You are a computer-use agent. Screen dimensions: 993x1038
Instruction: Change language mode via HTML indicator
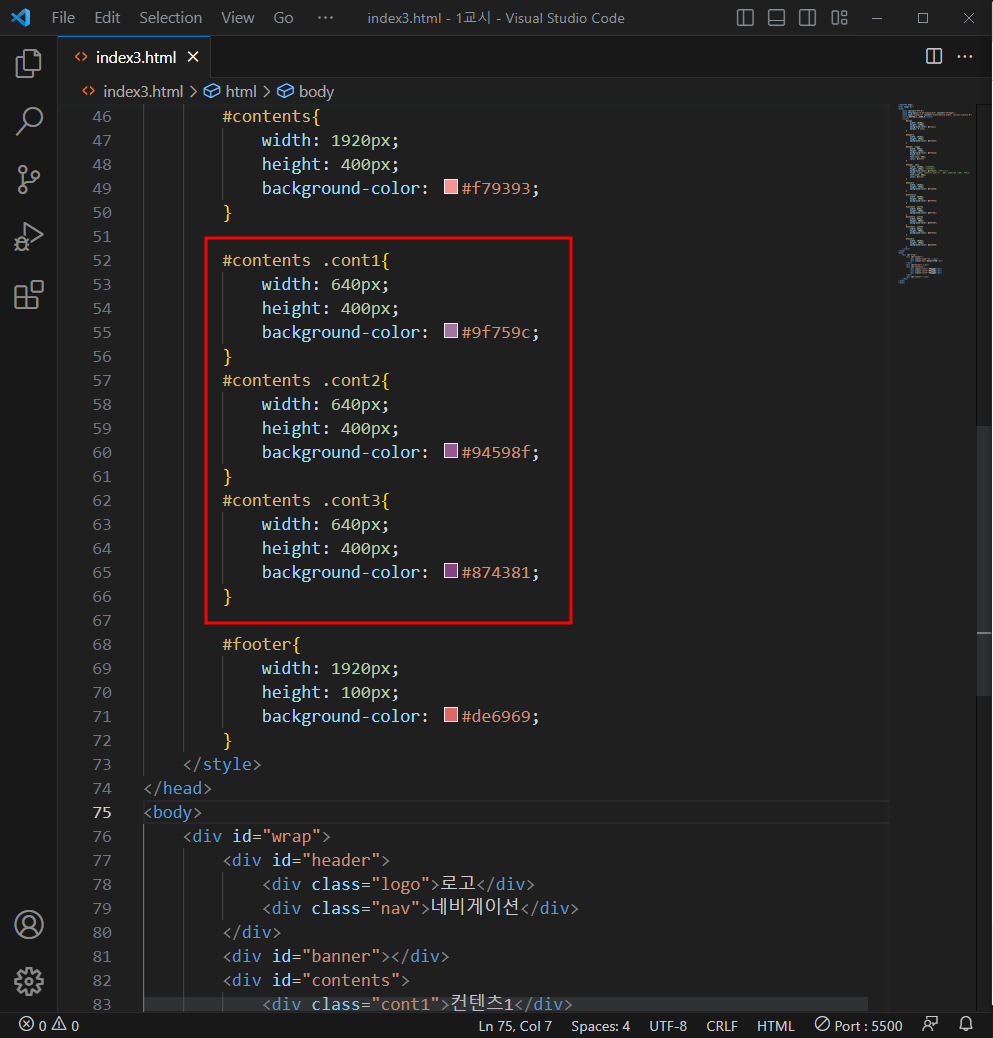click(x=775, y=1026)
